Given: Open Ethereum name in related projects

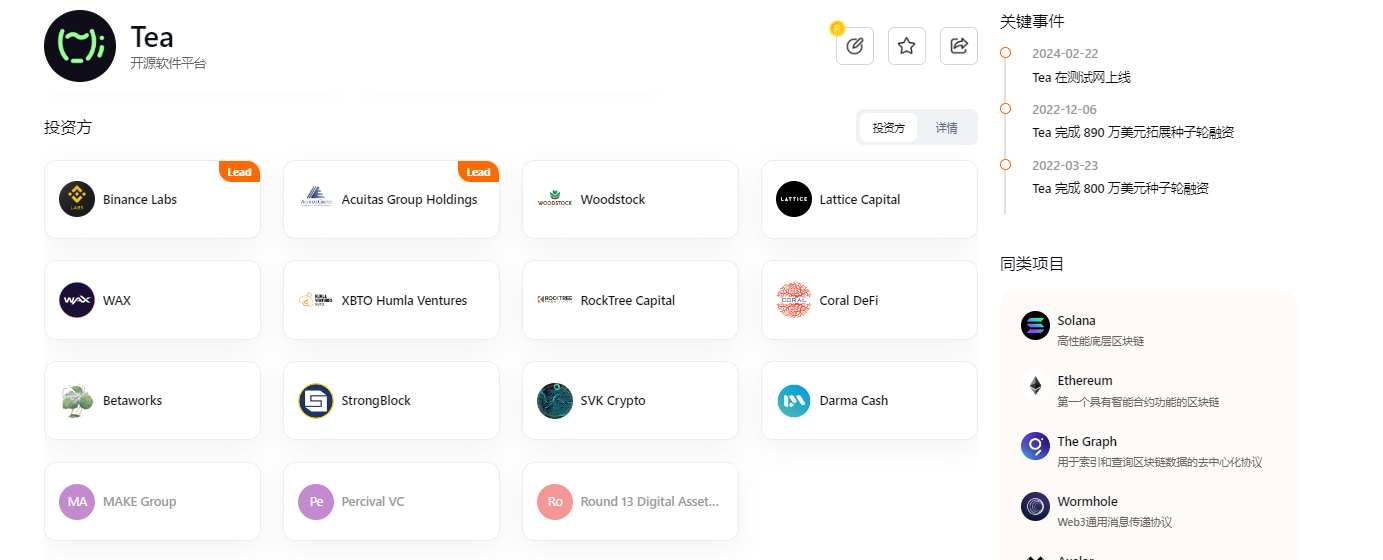Looking at the screenshot, I should pos(1085,380).
